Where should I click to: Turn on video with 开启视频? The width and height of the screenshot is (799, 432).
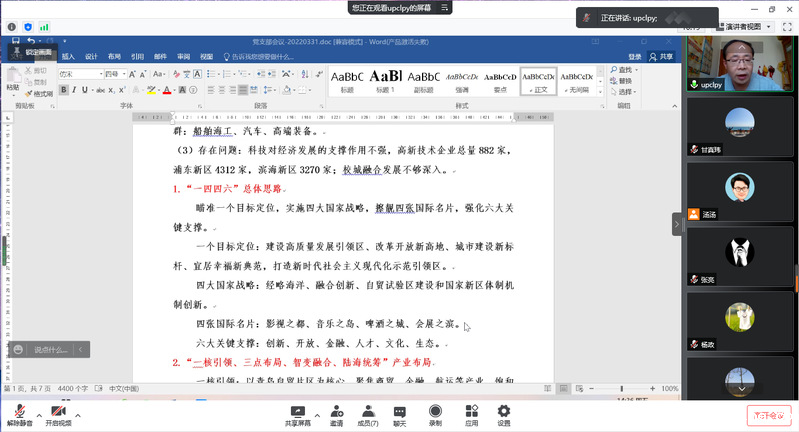[x=59, y=415]
